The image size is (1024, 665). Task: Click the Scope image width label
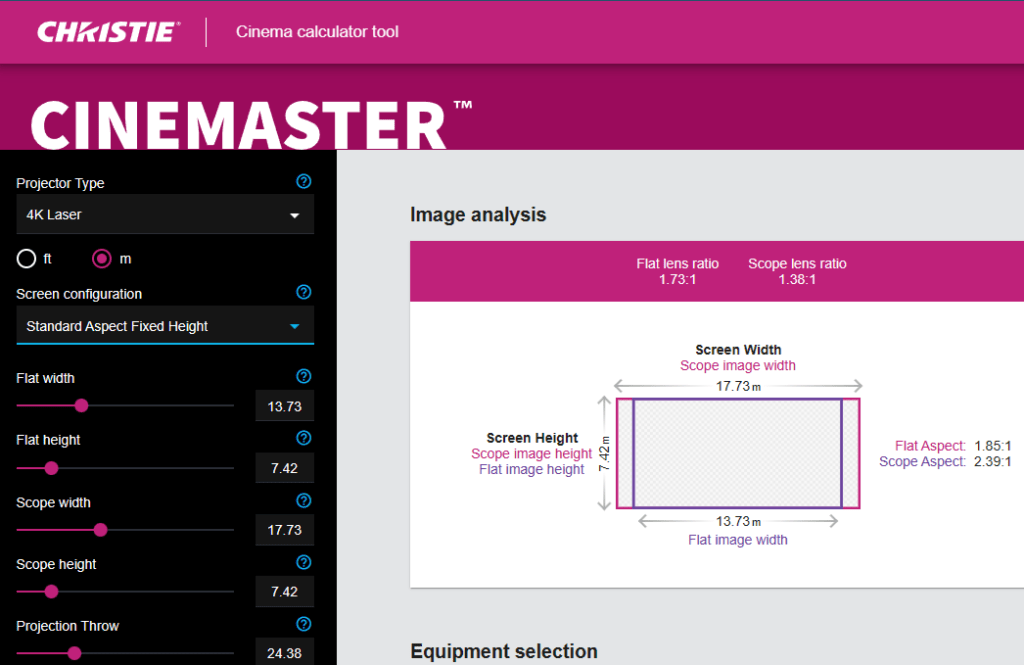coord(738,365)
